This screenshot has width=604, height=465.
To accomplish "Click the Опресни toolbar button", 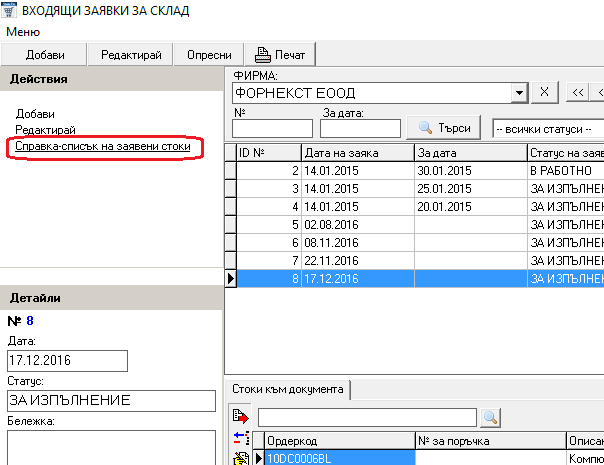I will coord(209,55).
